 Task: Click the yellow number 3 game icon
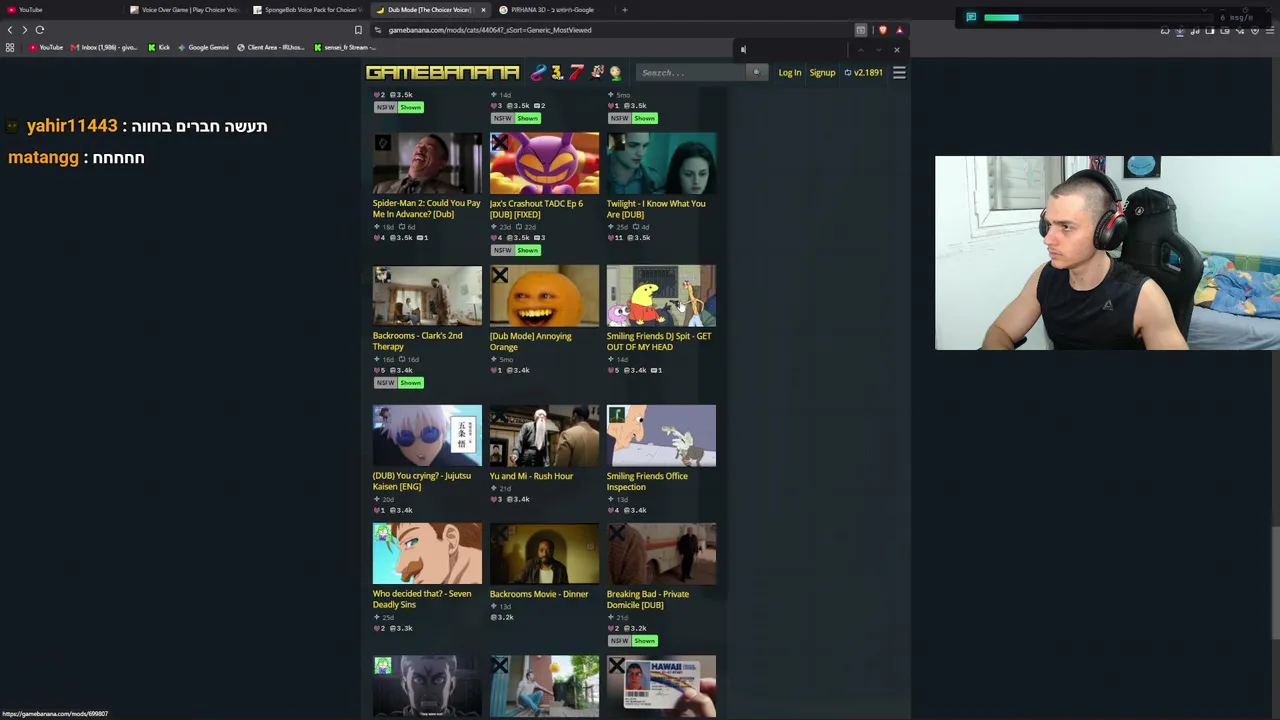coord(557,72)
